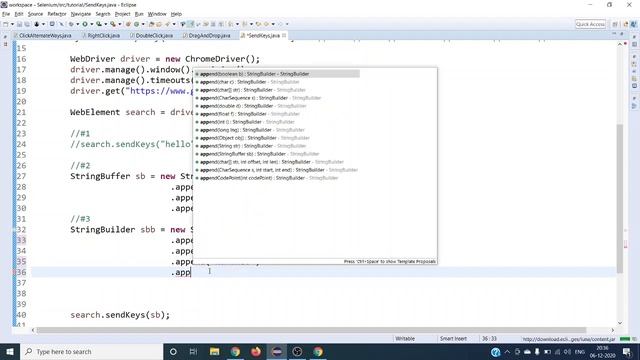The height and width of the screenshot is (360, 640).
Task: Expand the Debug dropdown arrow
Action: (x=78, y=24)
